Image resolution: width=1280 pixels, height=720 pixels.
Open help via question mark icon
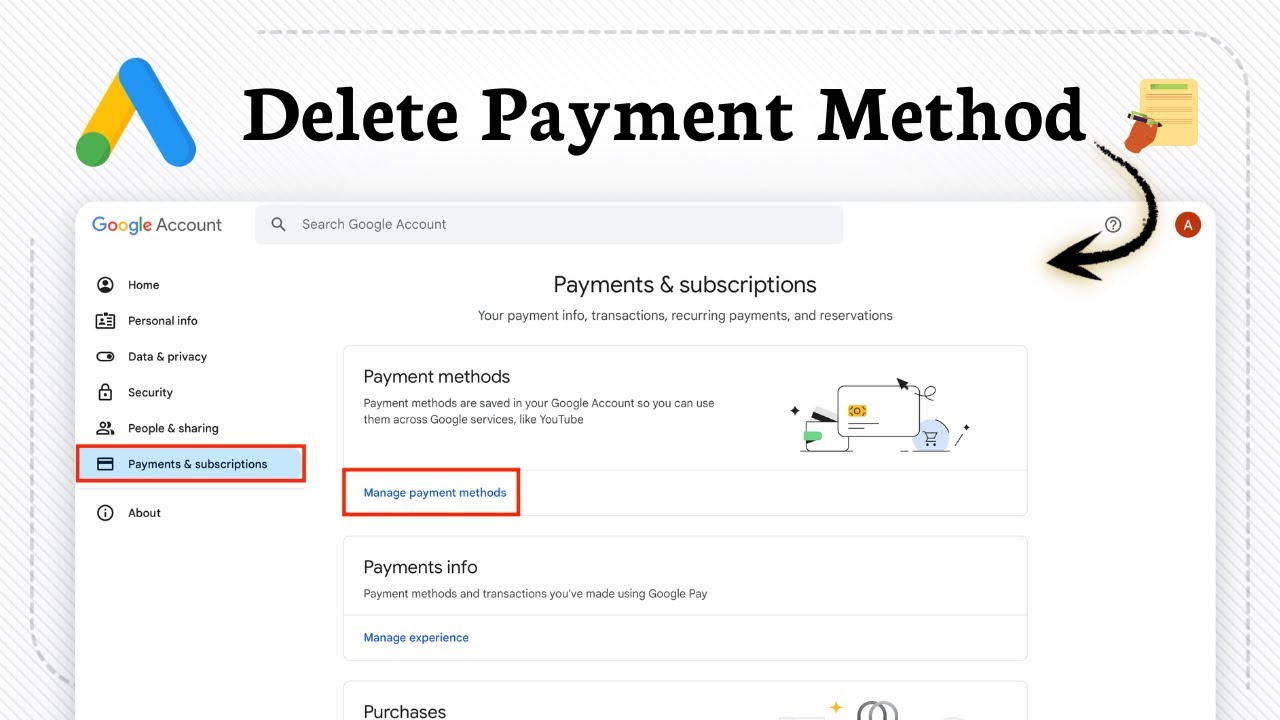1113,225
